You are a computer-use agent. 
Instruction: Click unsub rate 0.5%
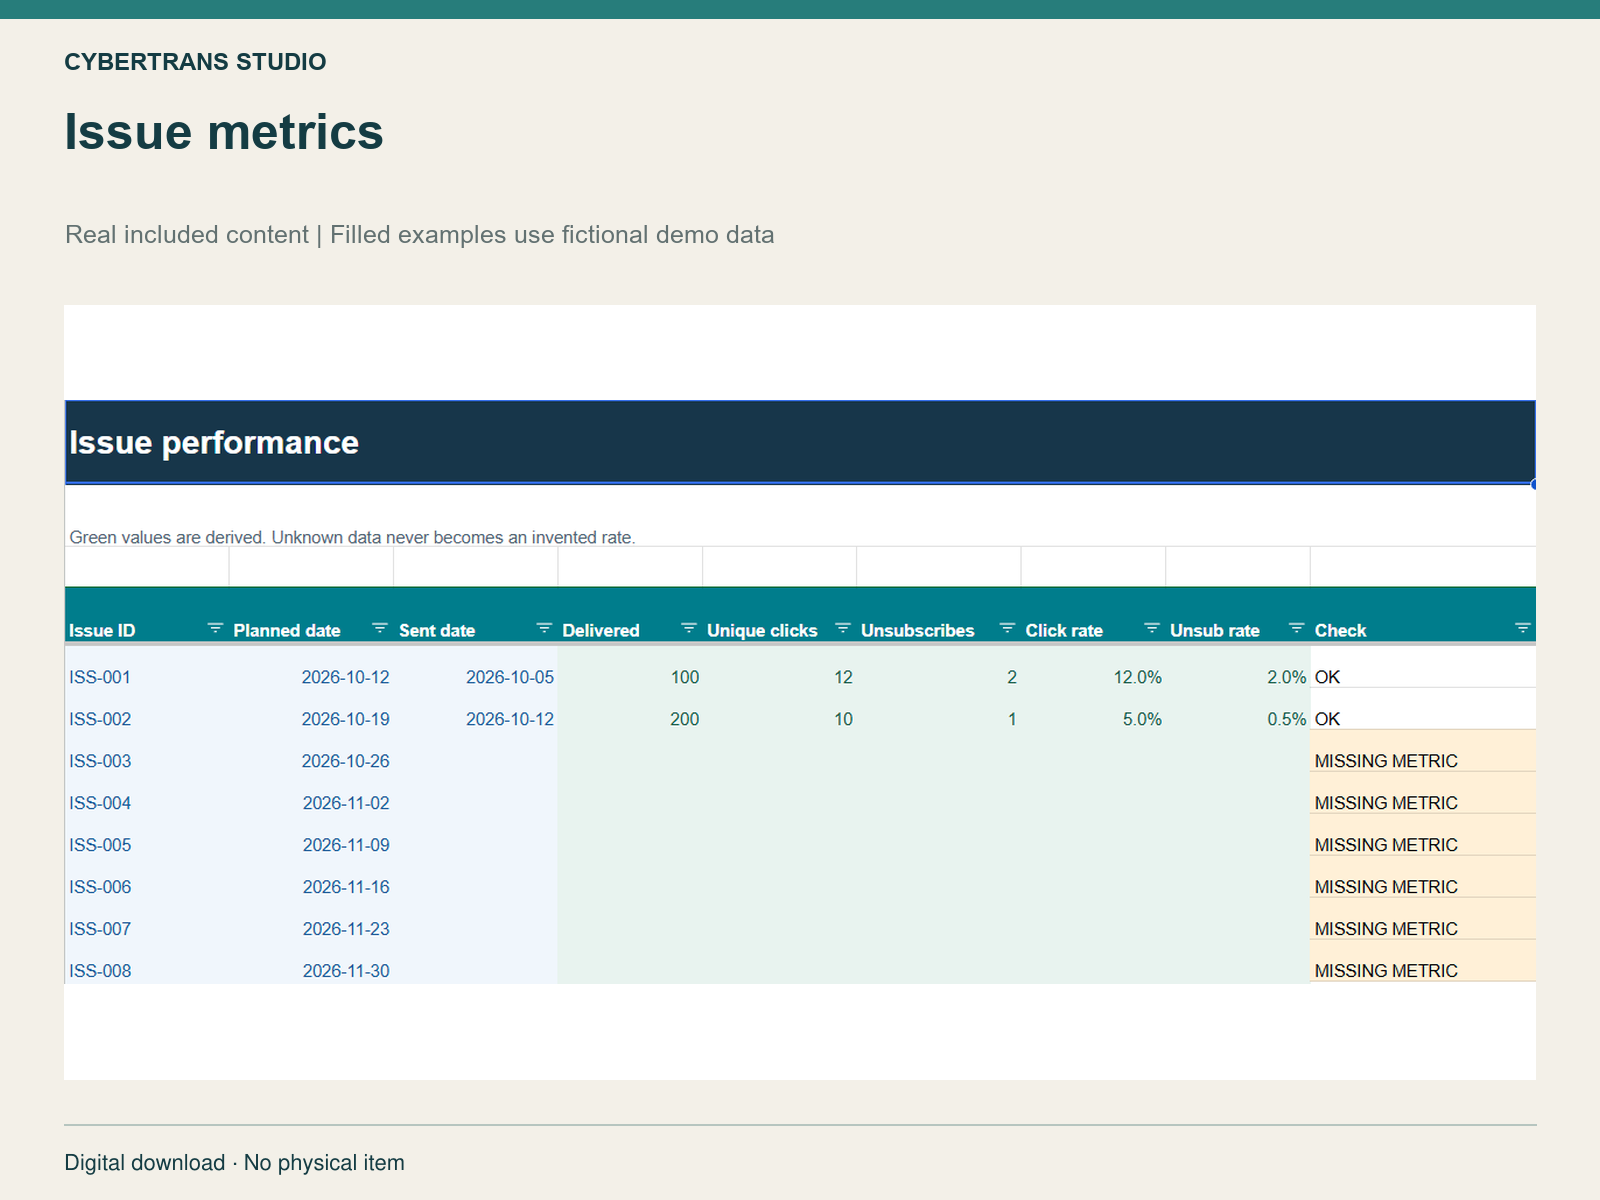click(x=1287, y=719)
